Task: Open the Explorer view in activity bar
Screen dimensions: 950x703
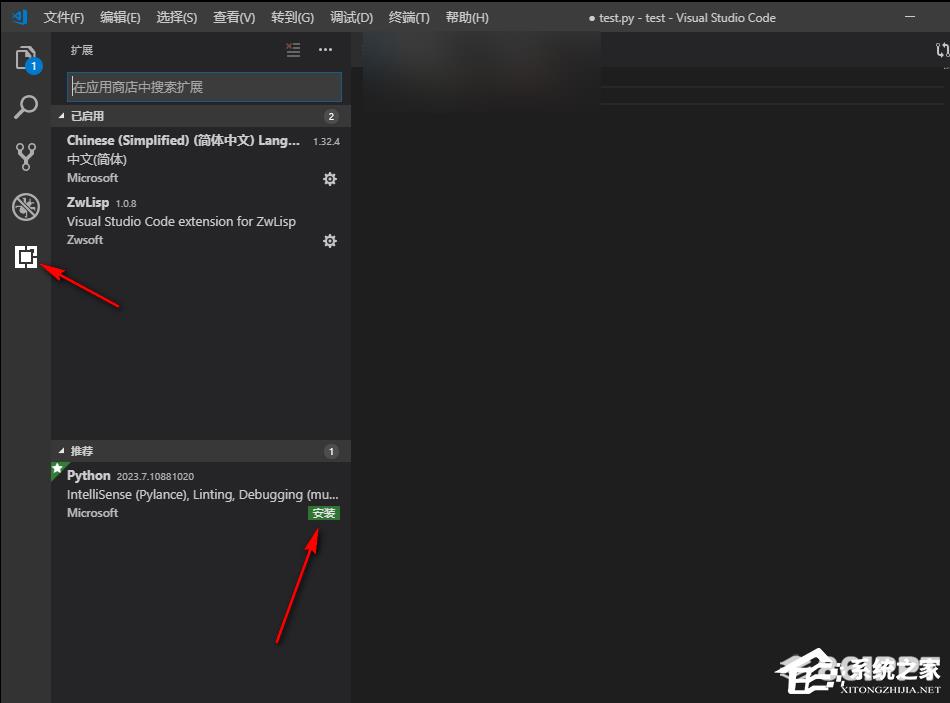Action: [26, 59]
